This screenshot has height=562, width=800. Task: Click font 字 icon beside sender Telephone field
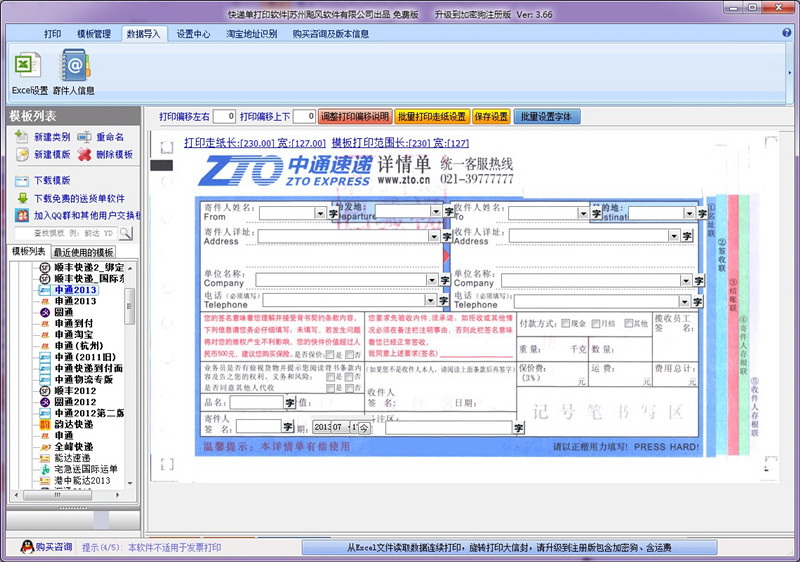[443, 301]
